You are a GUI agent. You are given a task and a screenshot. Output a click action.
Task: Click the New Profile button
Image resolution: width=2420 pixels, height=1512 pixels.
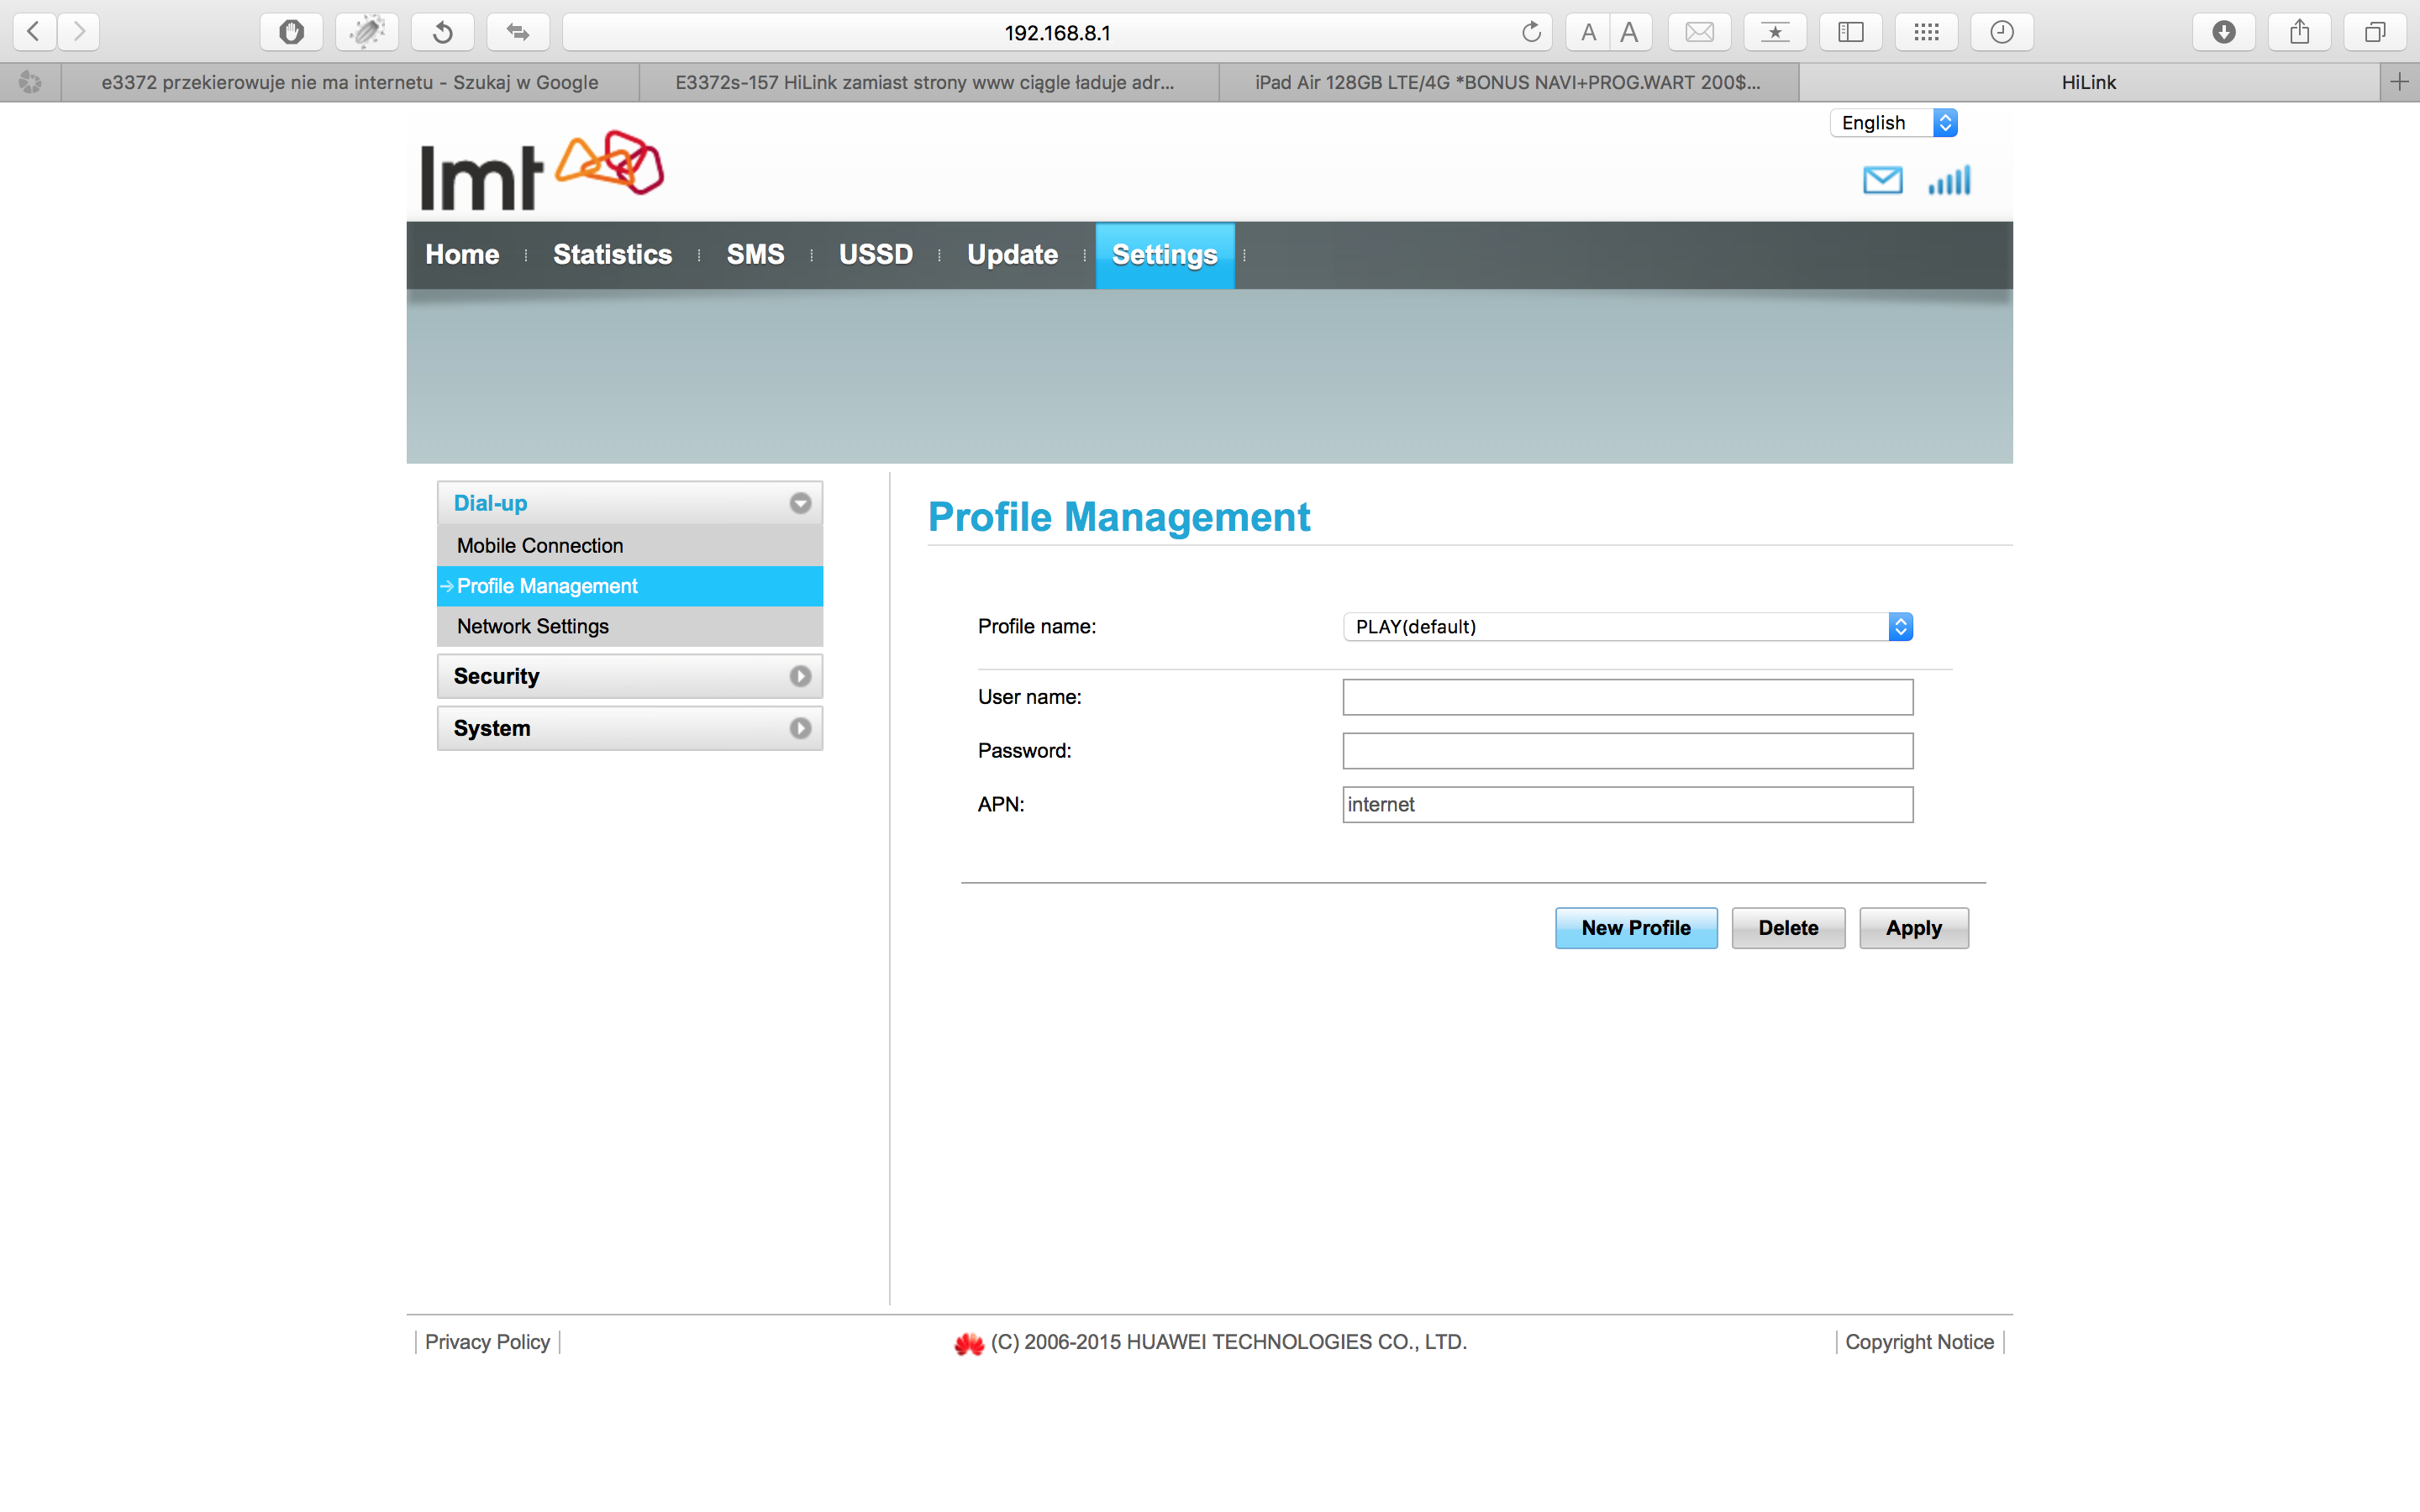click(x=1635, y=928)
